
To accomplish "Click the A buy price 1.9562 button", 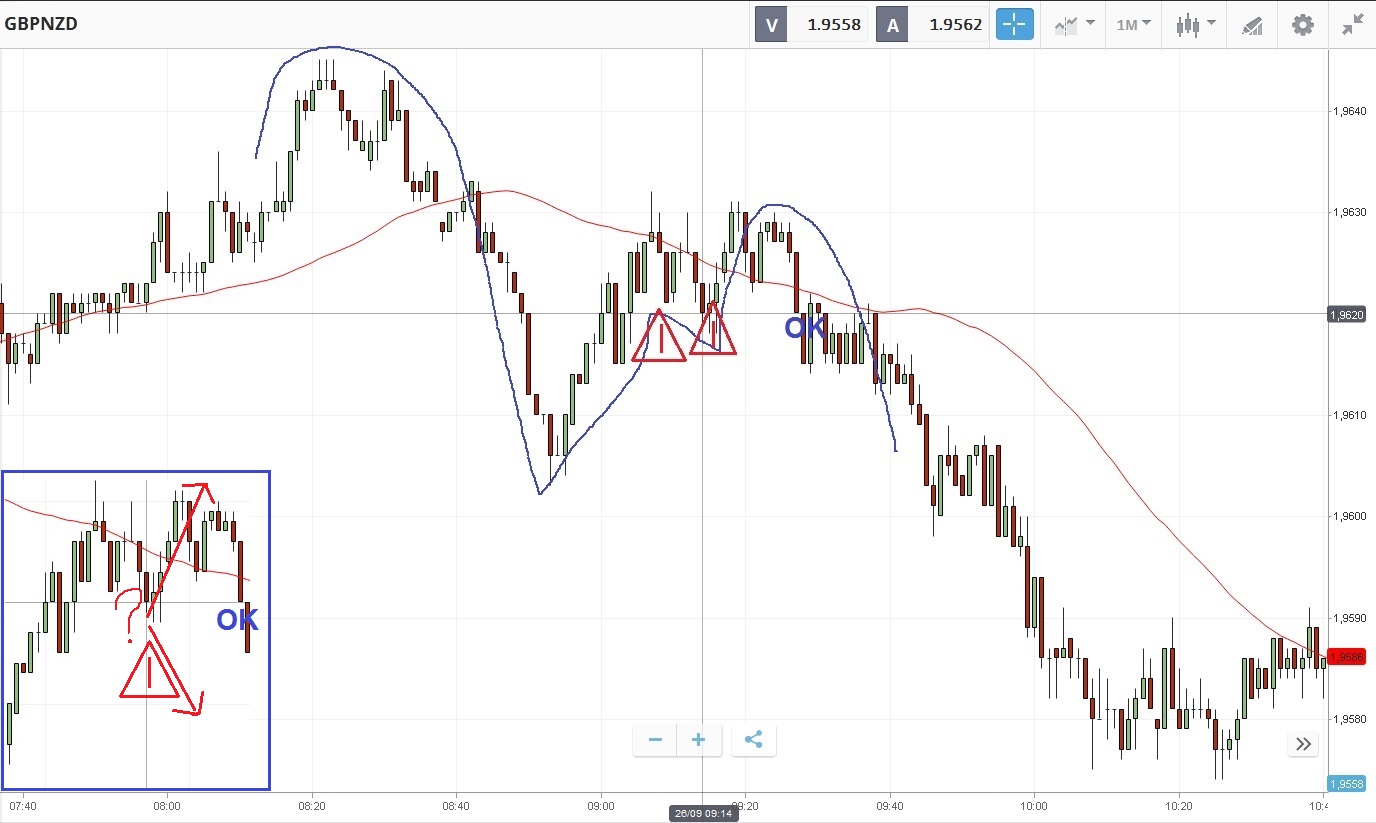I will click(933, 25).
